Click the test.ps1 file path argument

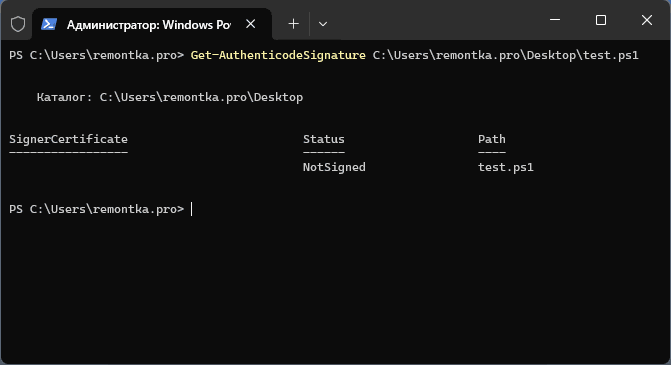[505, 55]
